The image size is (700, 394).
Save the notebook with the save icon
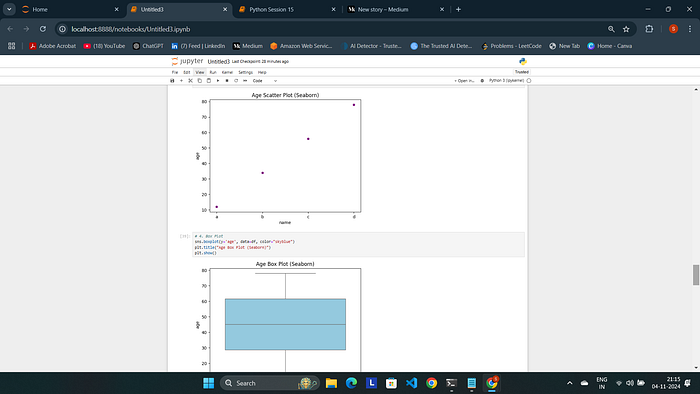[x=172, y=81]
